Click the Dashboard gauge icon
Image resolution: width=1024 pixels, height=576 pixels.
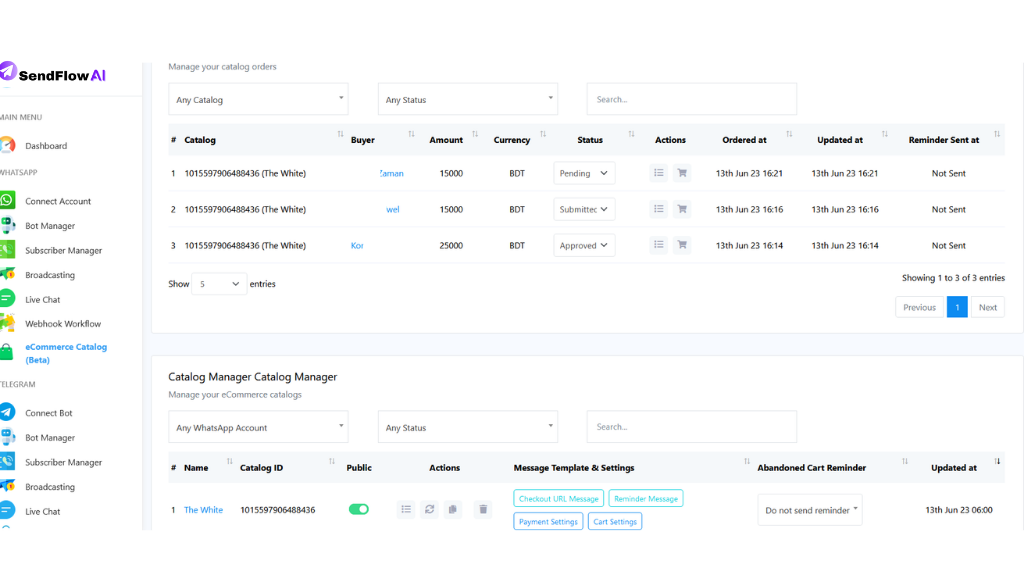7,145
